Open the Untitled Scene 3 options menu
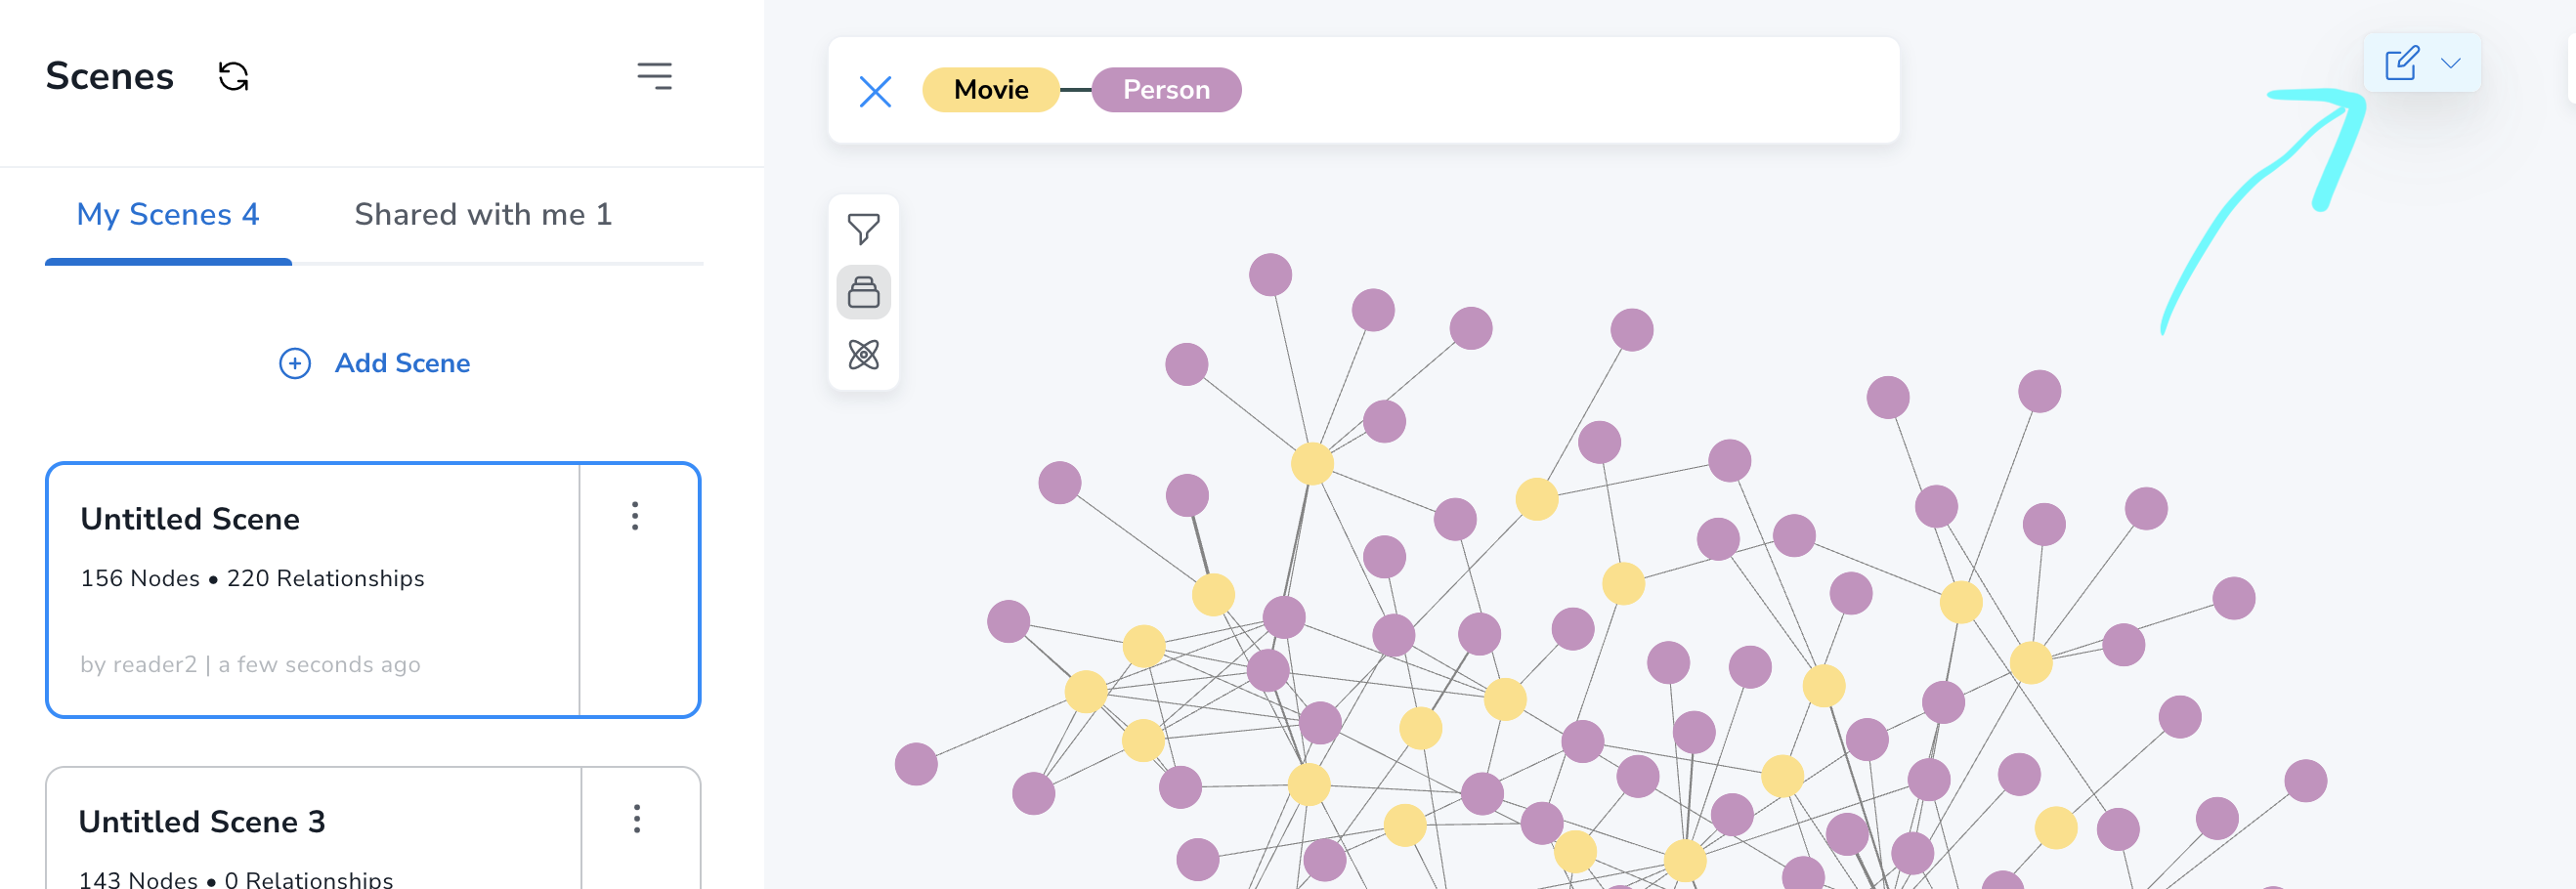 pyautogui.click(x=636, y=821)
